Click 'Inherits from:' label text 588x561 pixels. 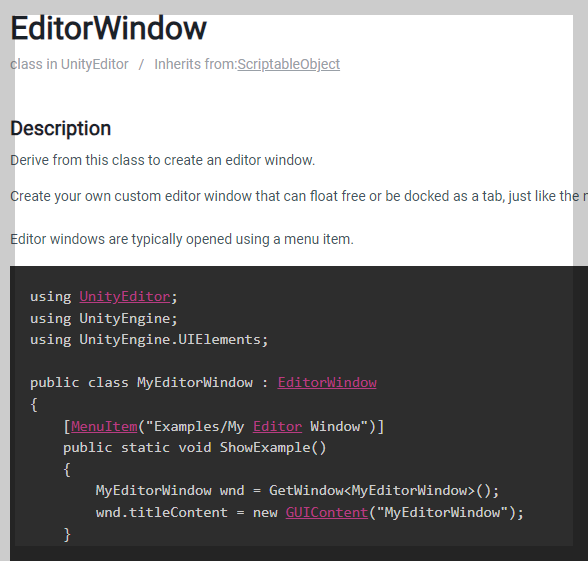[x=195, y=64]
